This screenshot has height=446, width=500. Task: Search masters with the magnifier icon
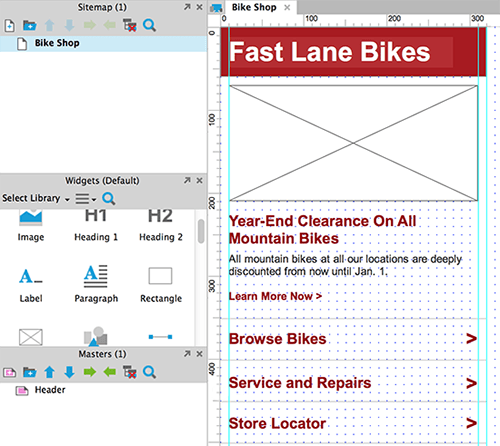tap(149, 372)
